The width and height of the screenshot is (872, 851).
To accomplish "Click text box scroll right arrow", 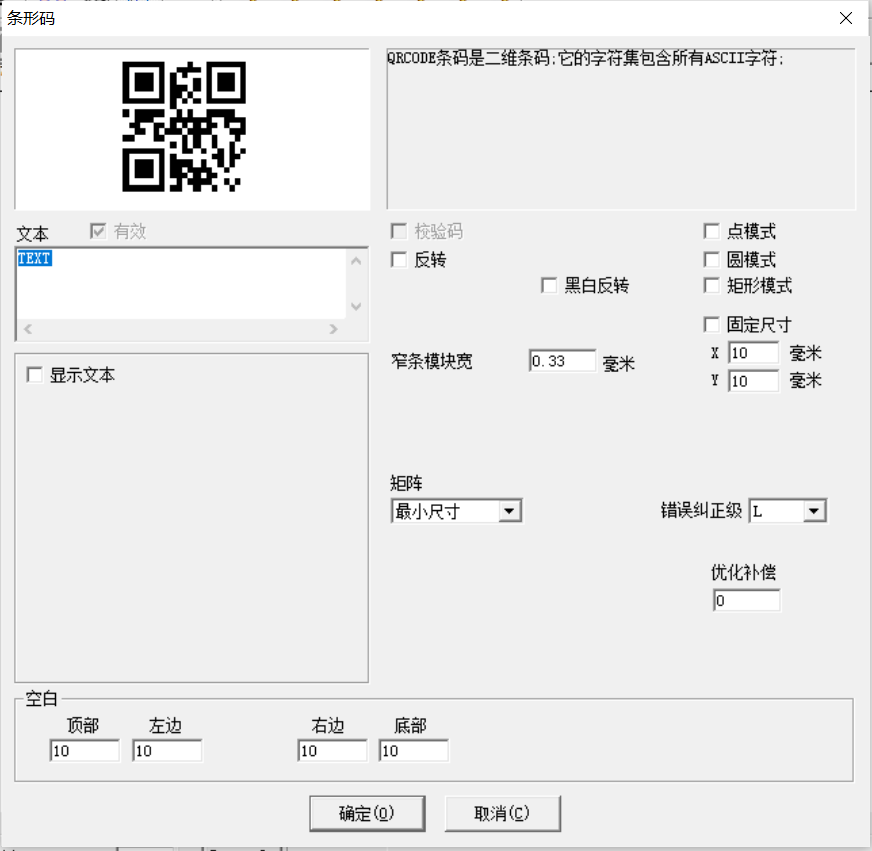I will (333, 329).
